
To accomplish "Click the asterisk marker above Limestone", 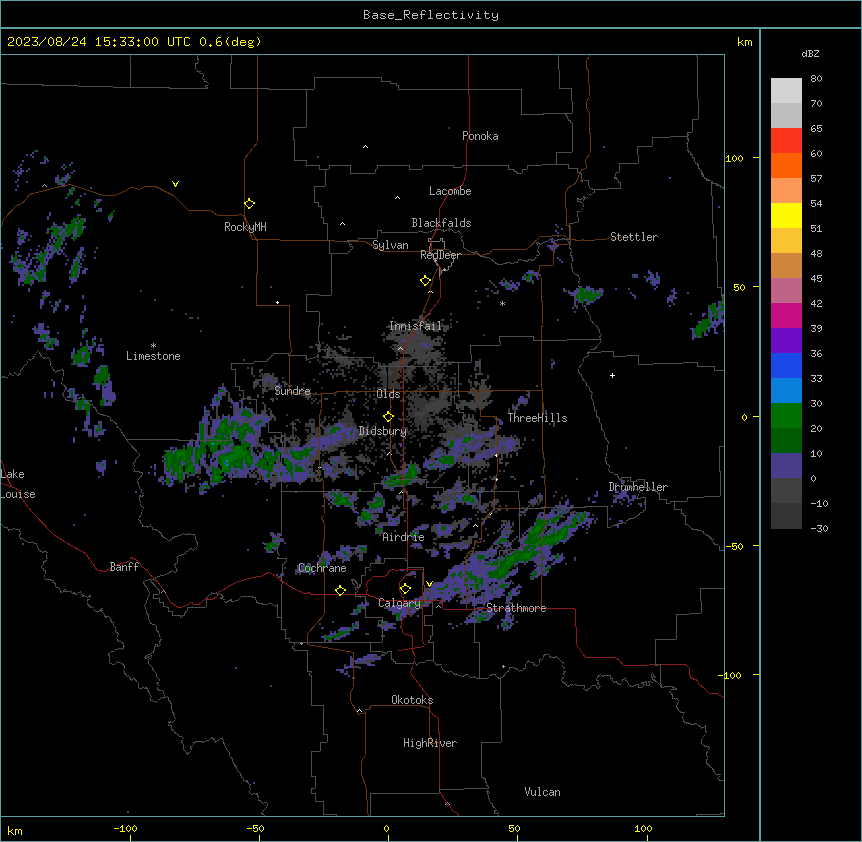I will point(153,346).
